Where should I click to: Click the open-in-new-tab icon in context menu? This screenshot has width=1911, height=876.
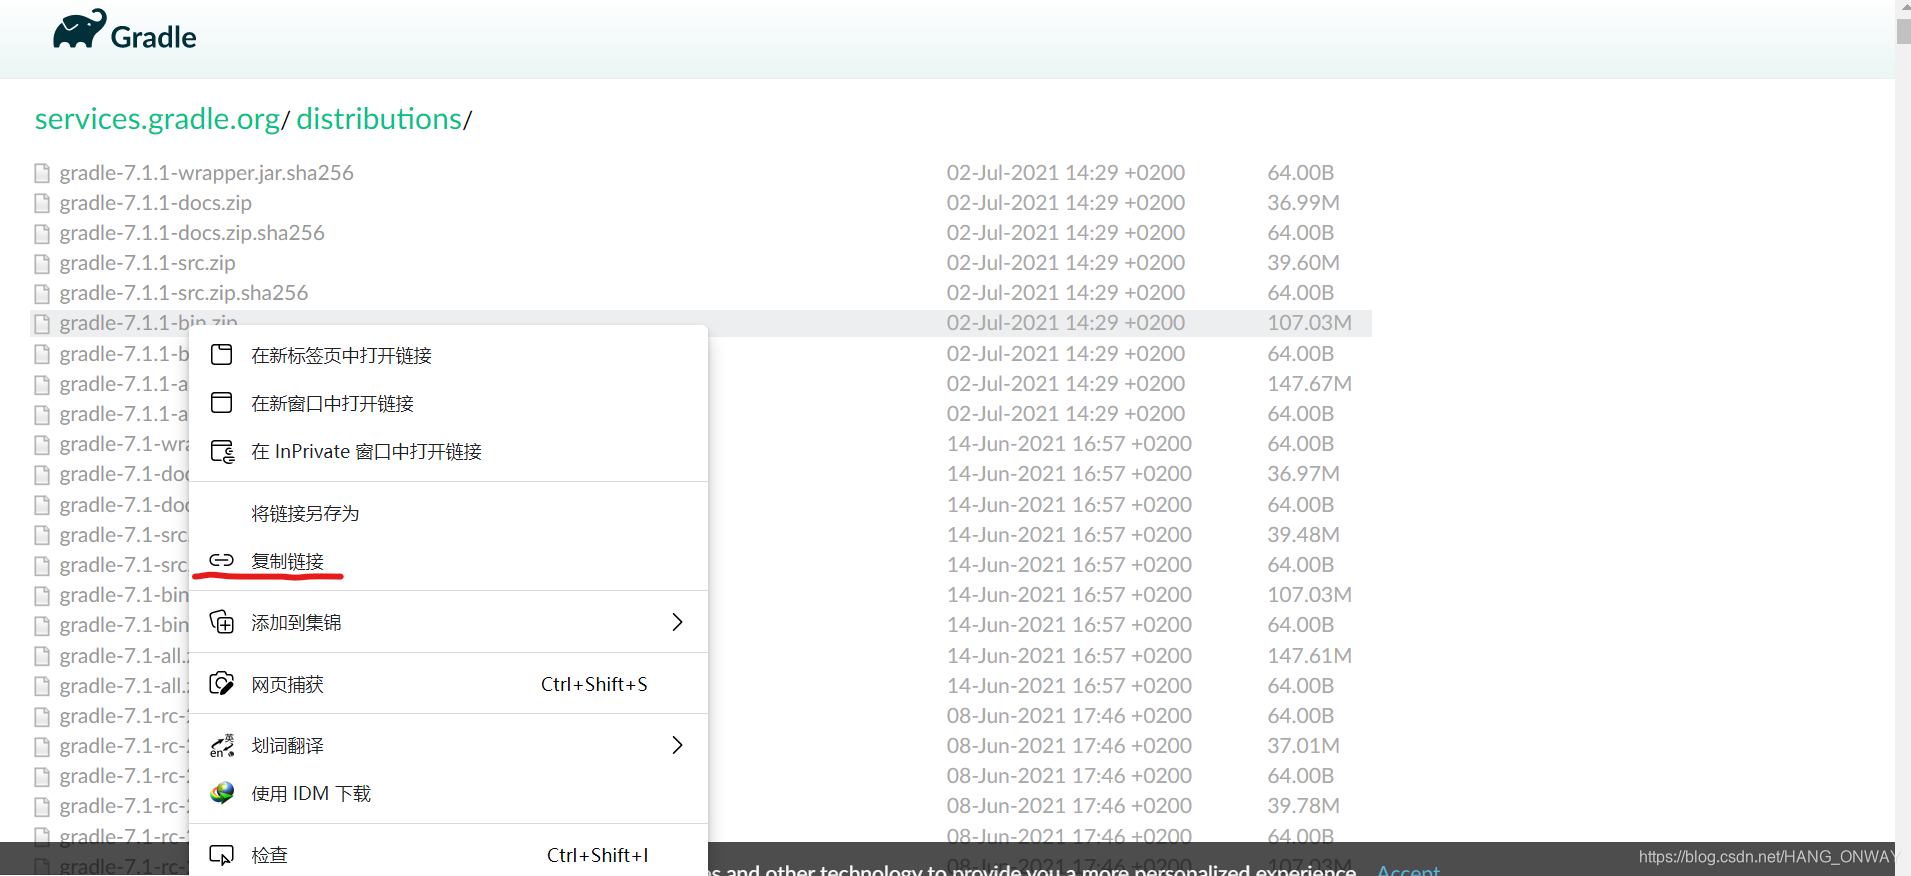[222, 355]
